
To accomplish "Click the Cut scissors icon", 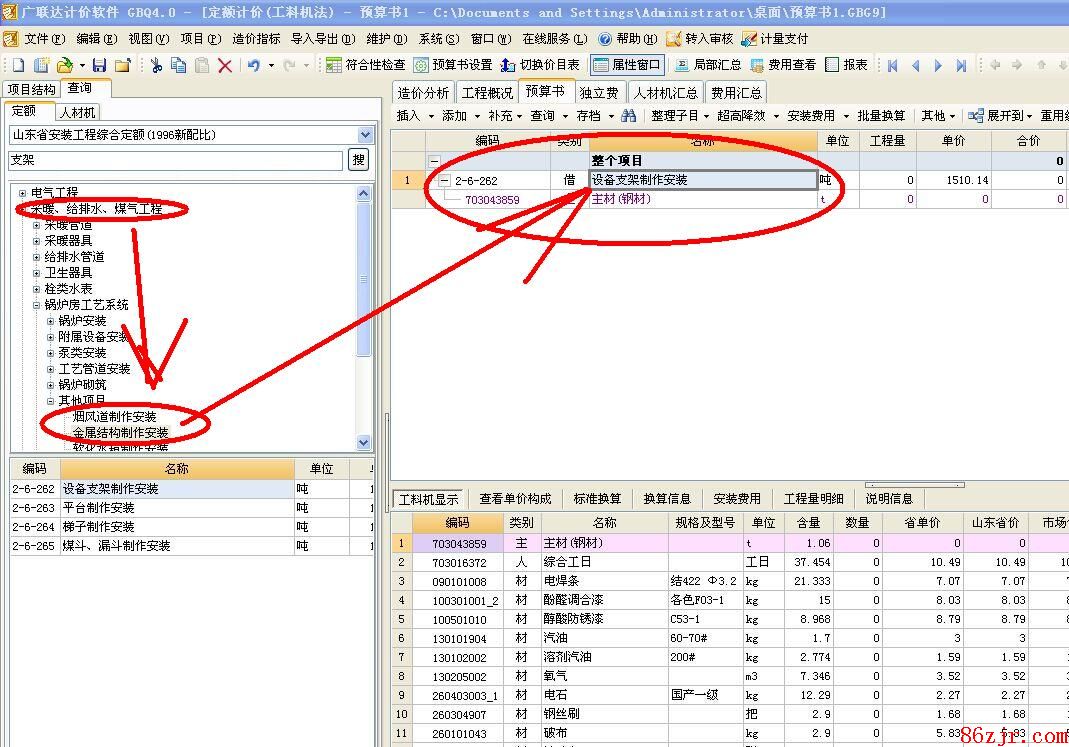I will (x=156, y=65).
